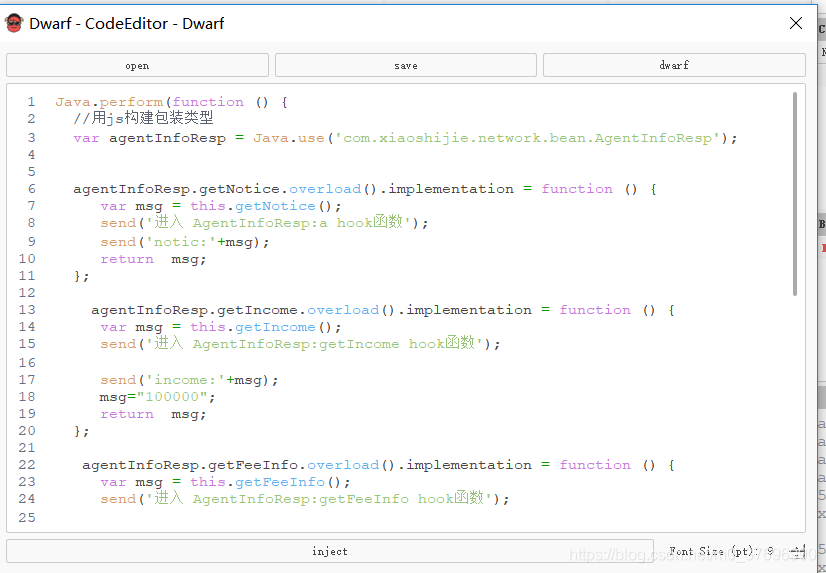Viewport: 826px width, 573px height.
Task: Click the closing '};' on line 11
Action: tap(82, 276)
